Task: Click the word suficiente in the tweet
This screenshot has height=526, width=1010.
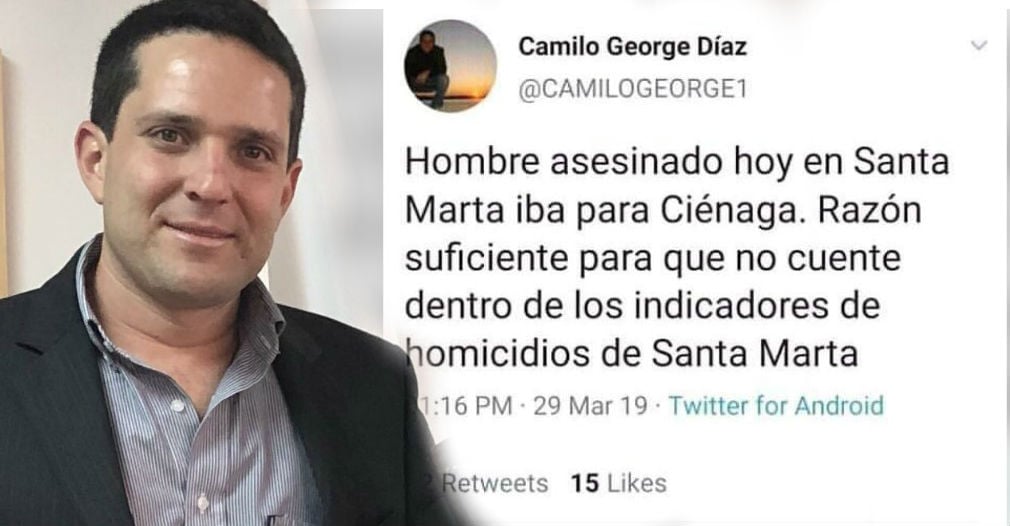Action: [486, 258]
